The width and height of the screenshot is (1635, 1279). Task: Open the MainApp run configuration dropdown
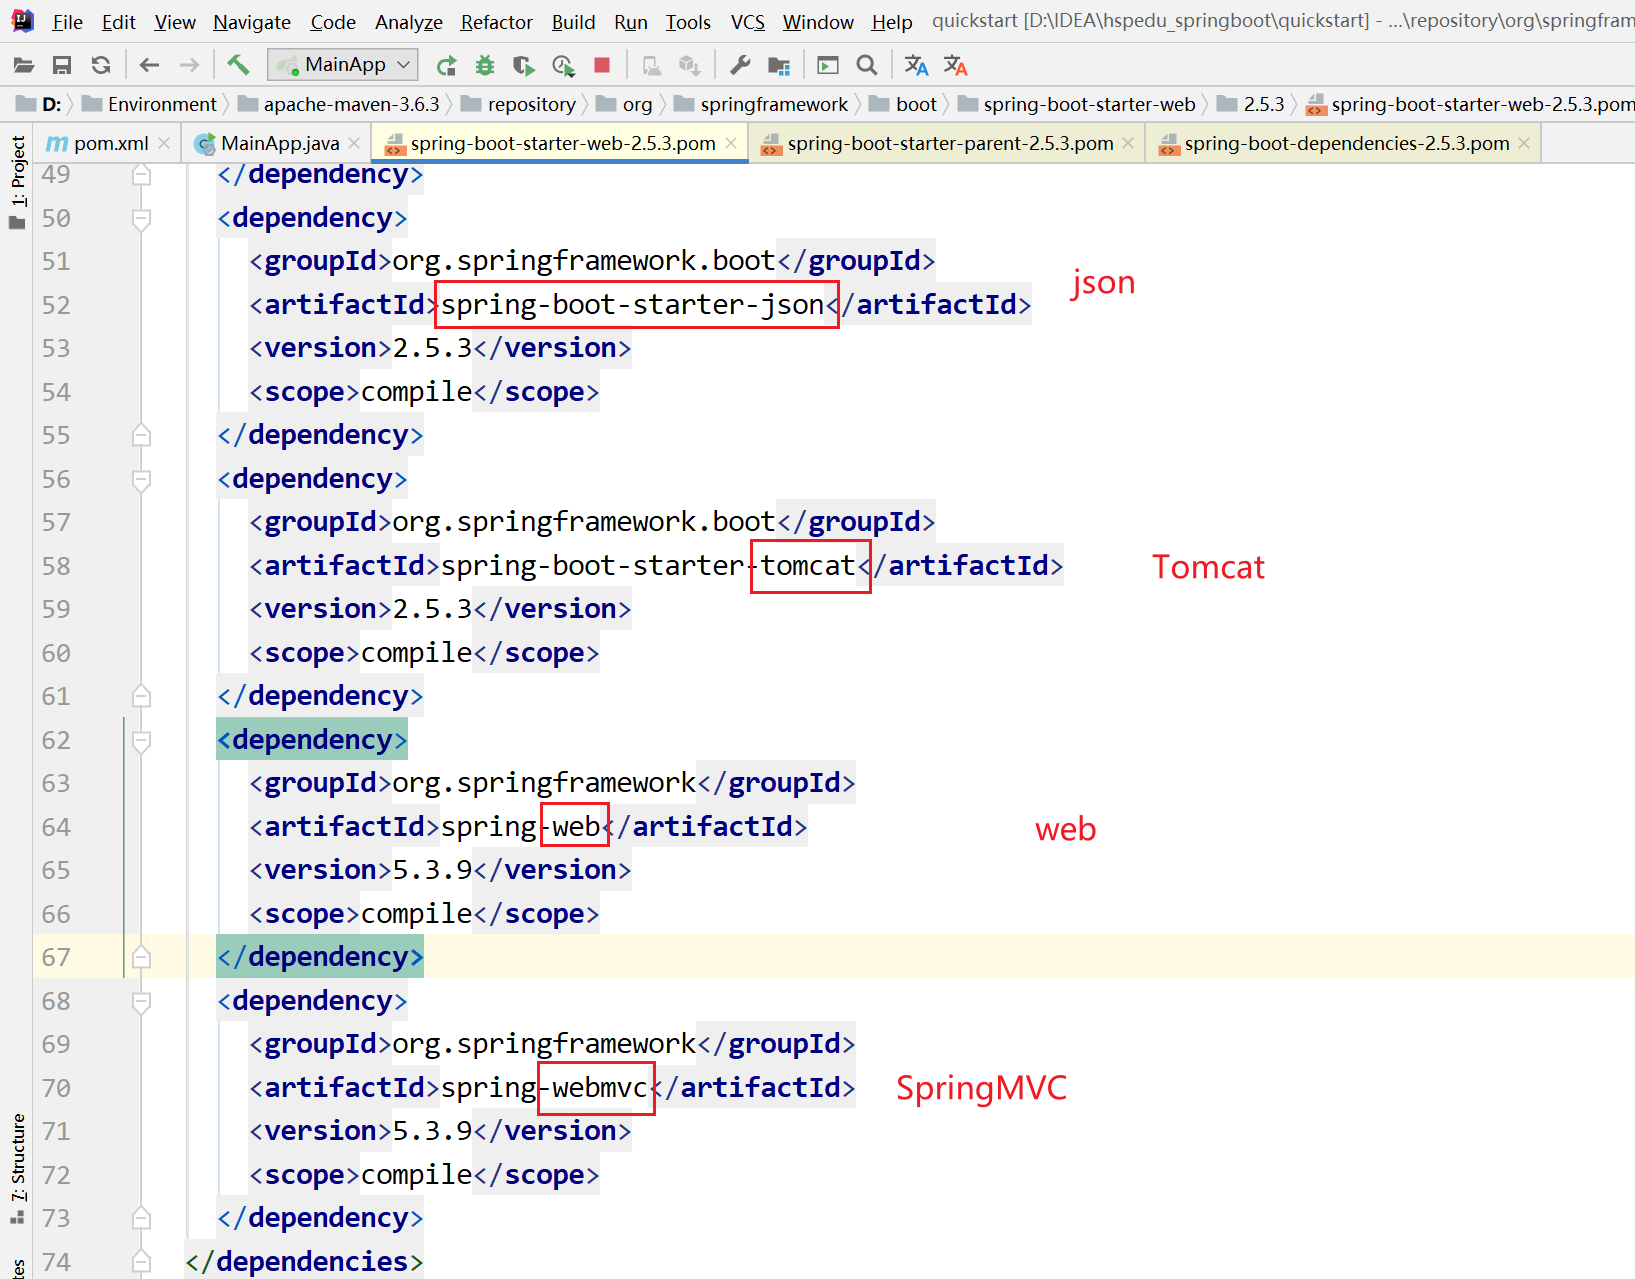(343, 65)
